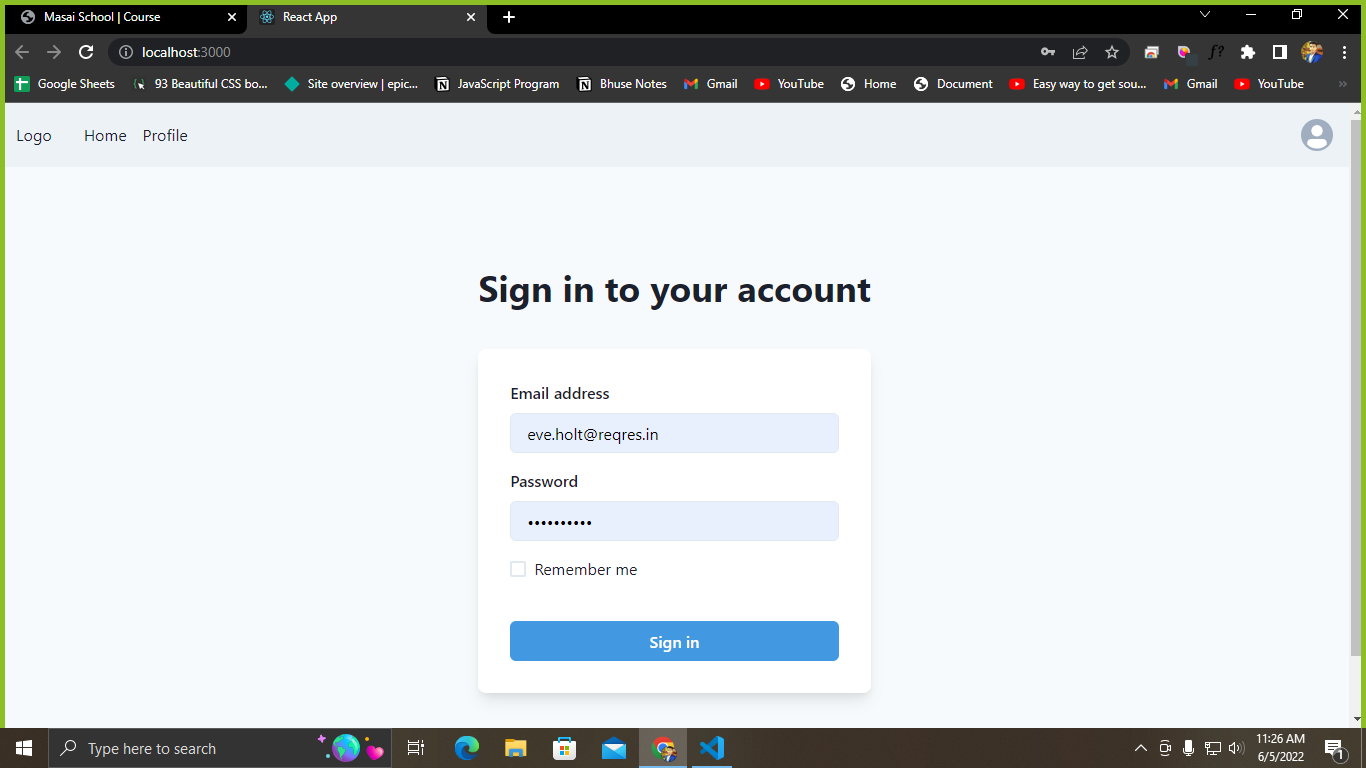Launch Visual Studio Code from taskbar
This screenshot has width=1366, height=768.
pos(711,748)
